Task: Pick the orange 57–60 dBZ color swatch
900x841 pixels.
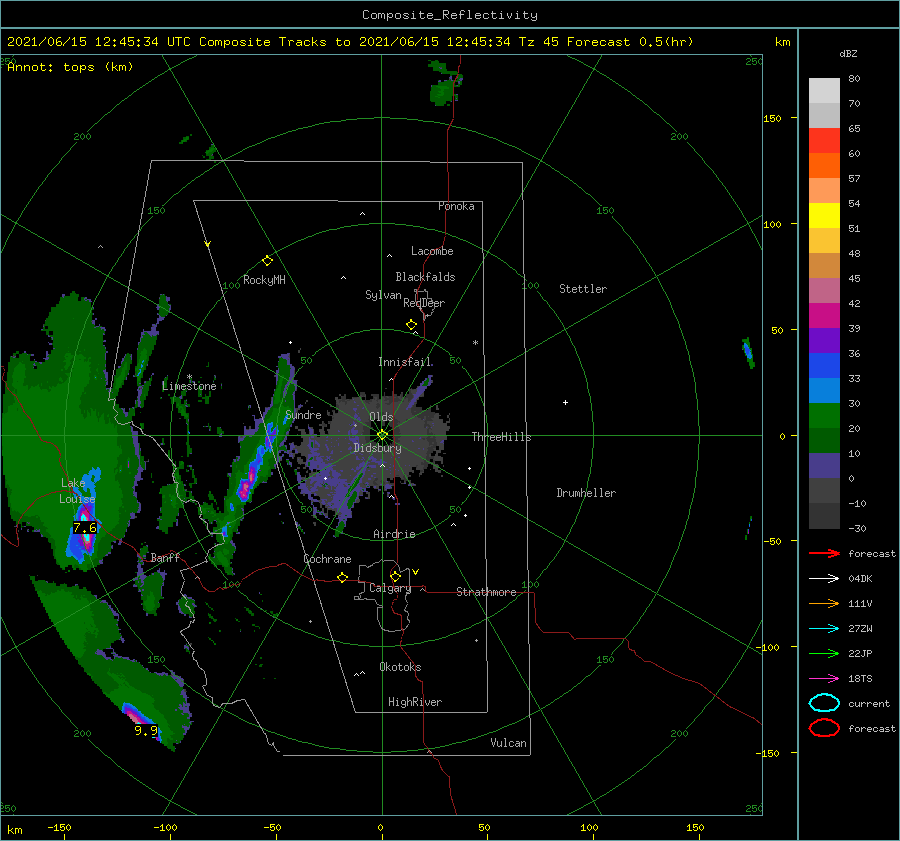Action: pos(824,165)
